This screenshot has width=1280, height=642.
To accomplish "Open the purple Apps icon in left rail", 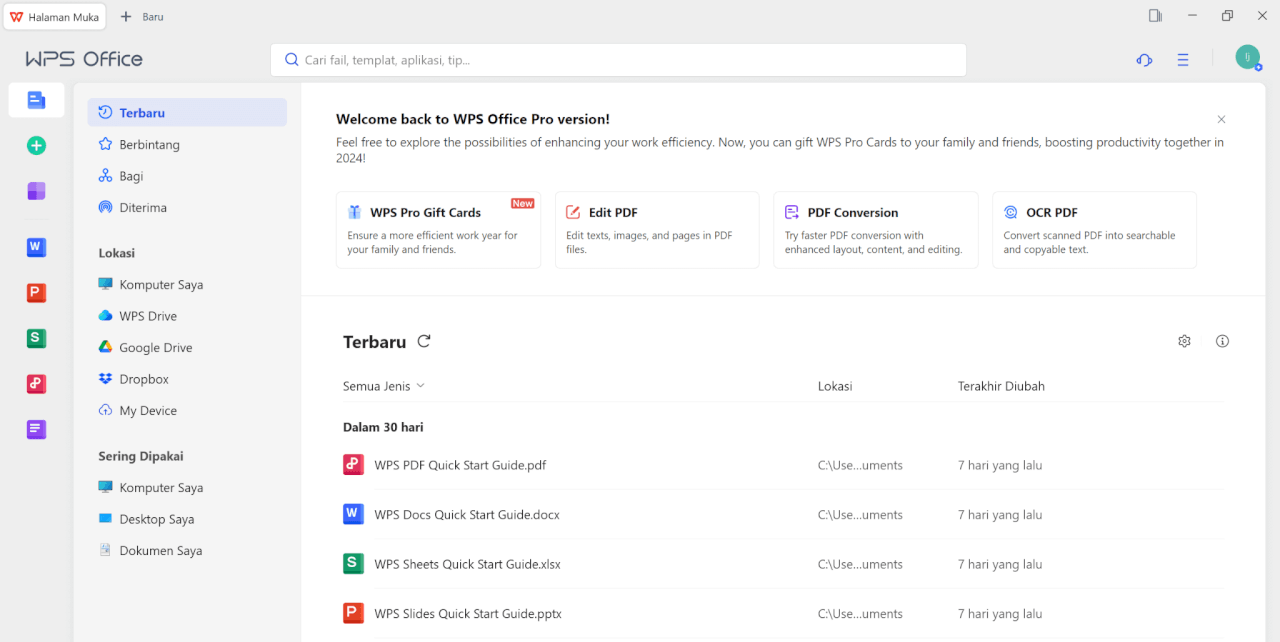I will 36,191.
